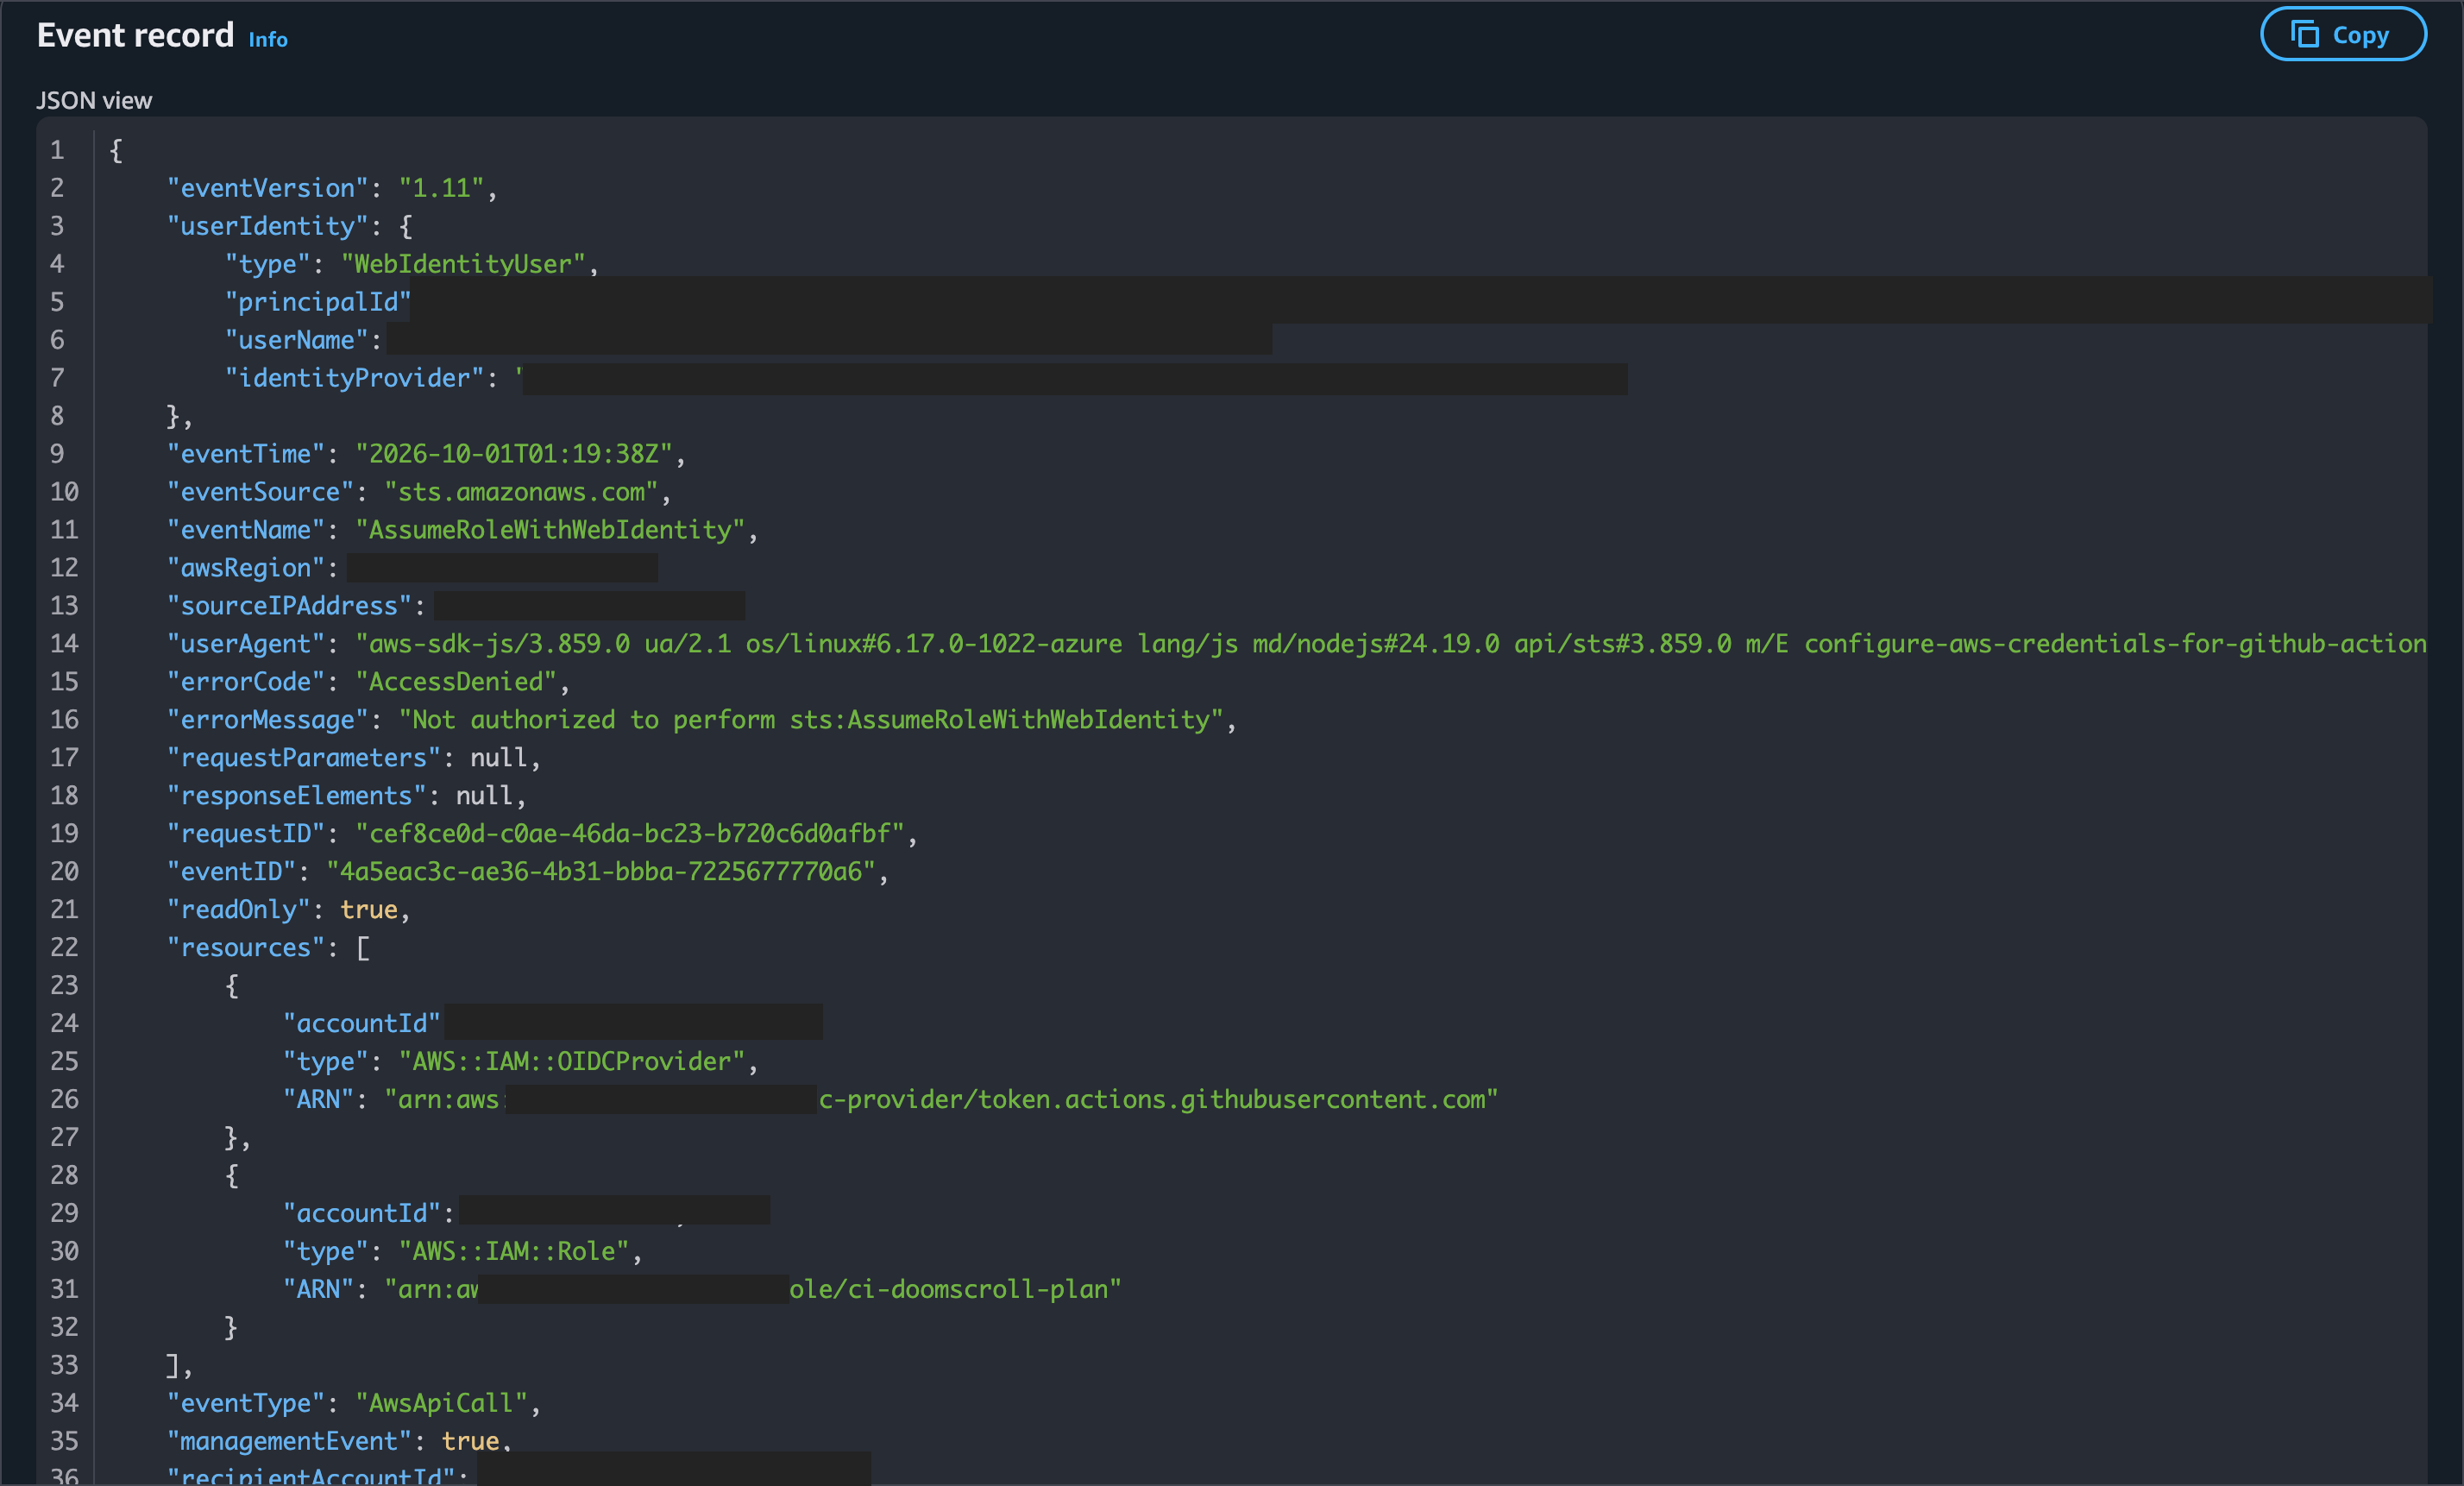Click the "userIdentity" key
The image size is (2464, 1486).
click(x=267, y=226)
